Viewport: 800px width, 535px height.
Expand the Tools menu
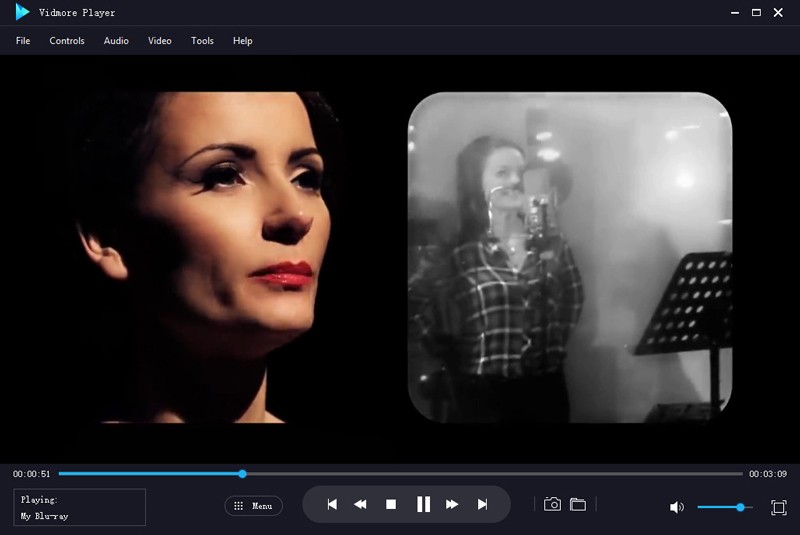click(202, 41)
